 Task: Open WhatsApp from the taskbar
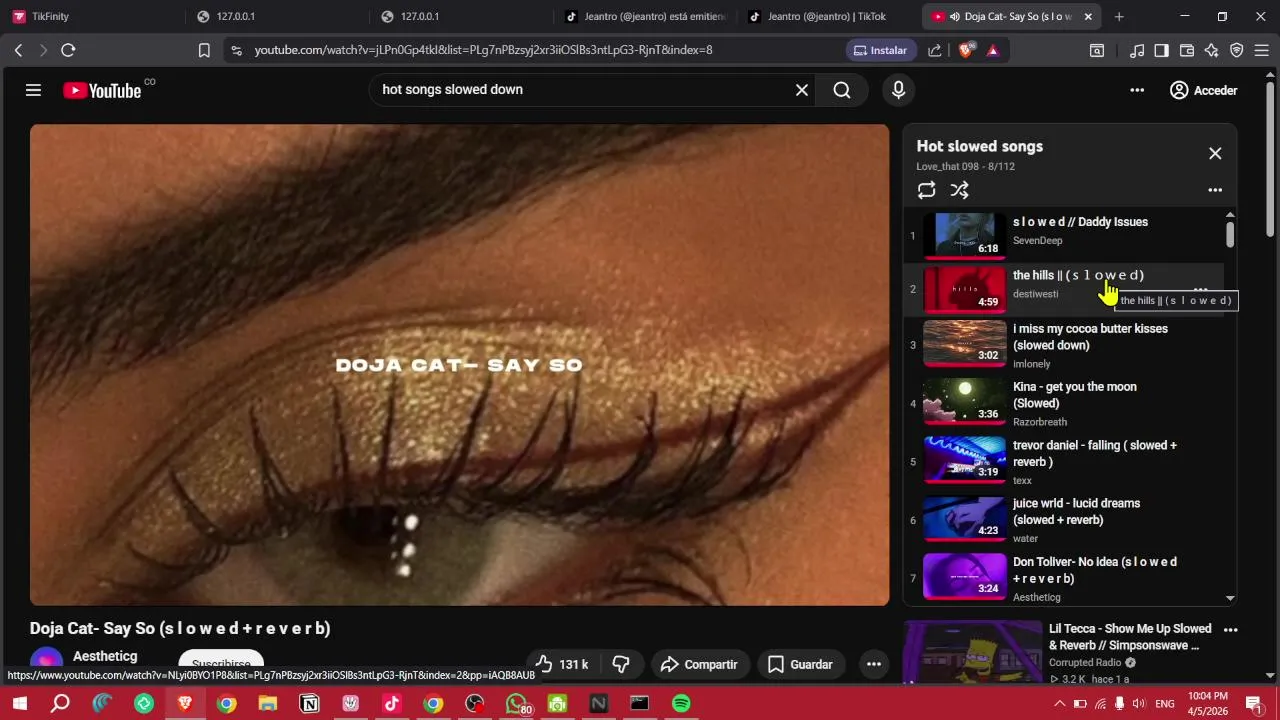tap(516, 704)
